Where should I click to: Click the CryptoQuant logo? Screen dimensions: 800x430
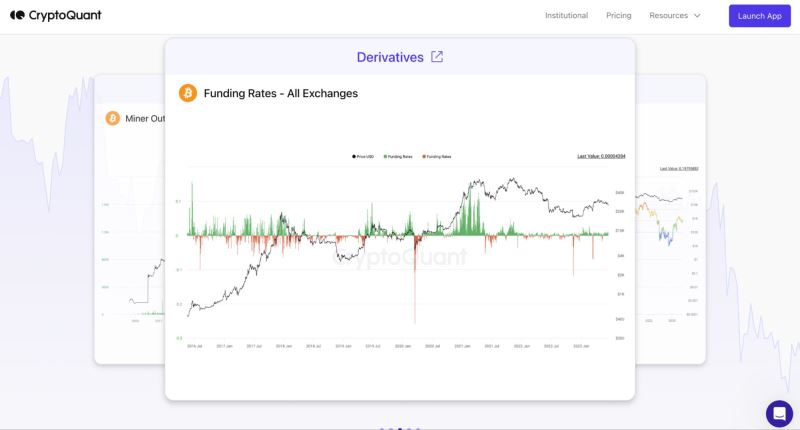[x=56, y=16]
